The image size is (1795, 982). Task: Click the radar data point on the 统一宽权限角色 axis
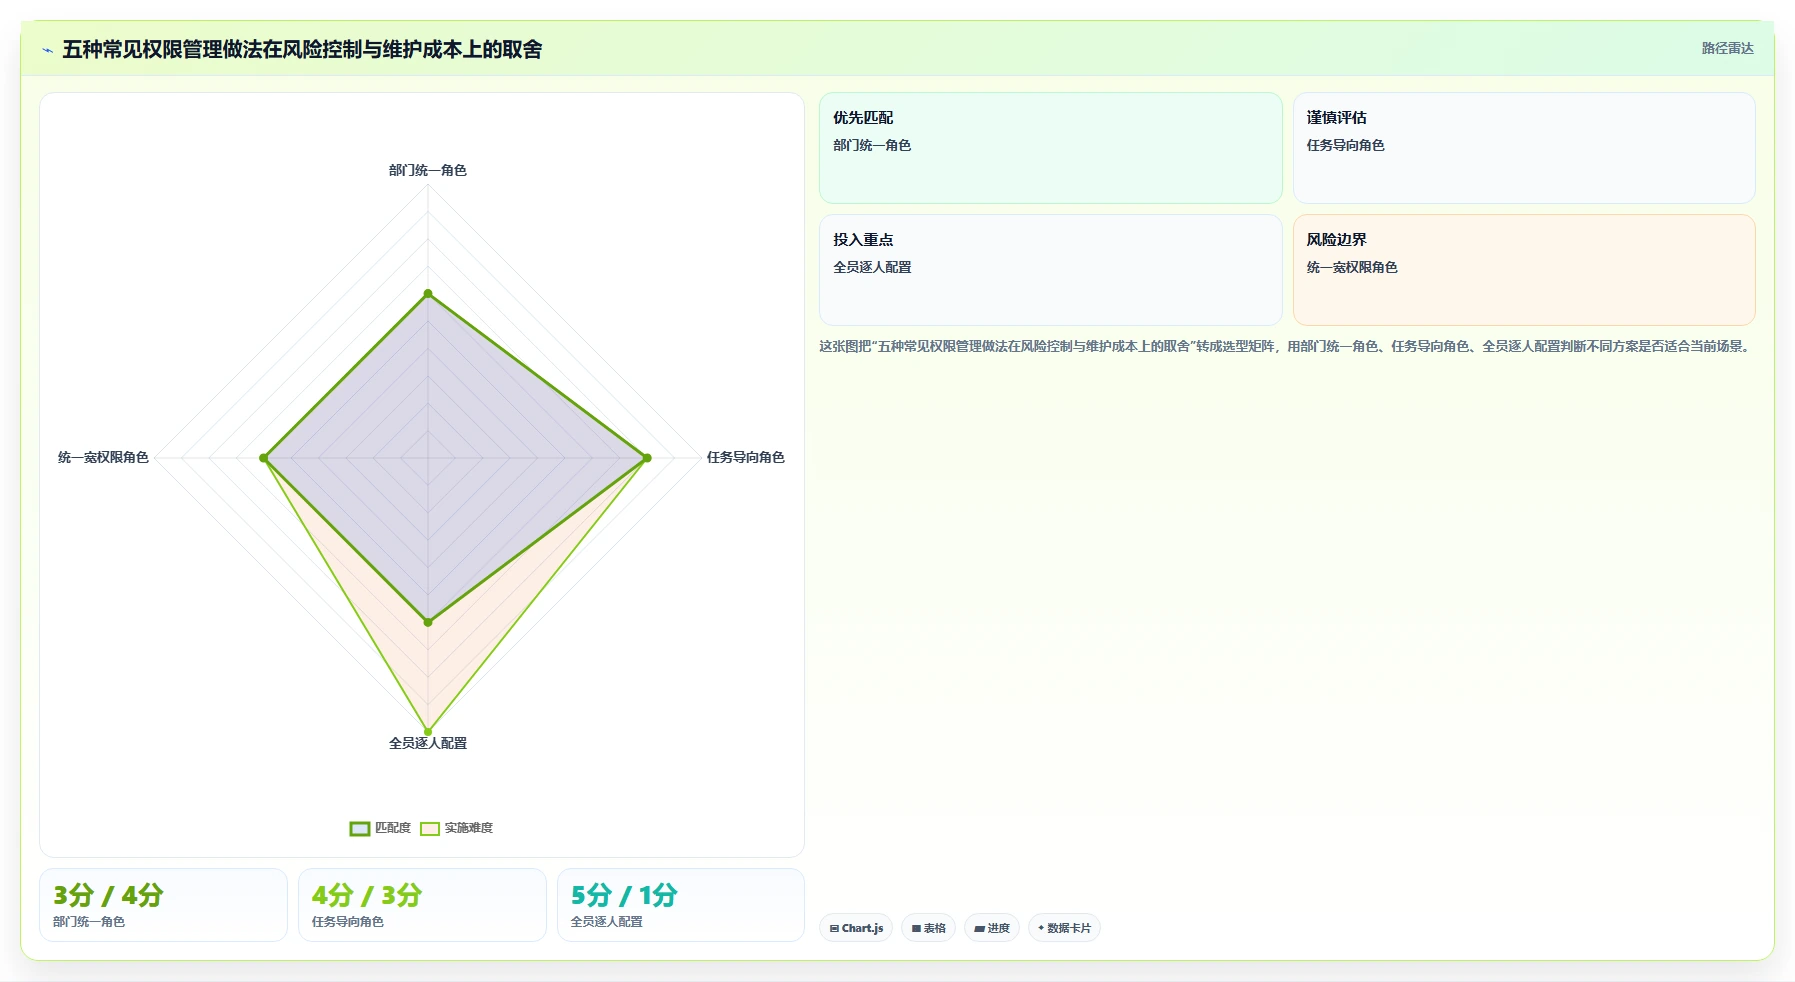tap(264, 458)
